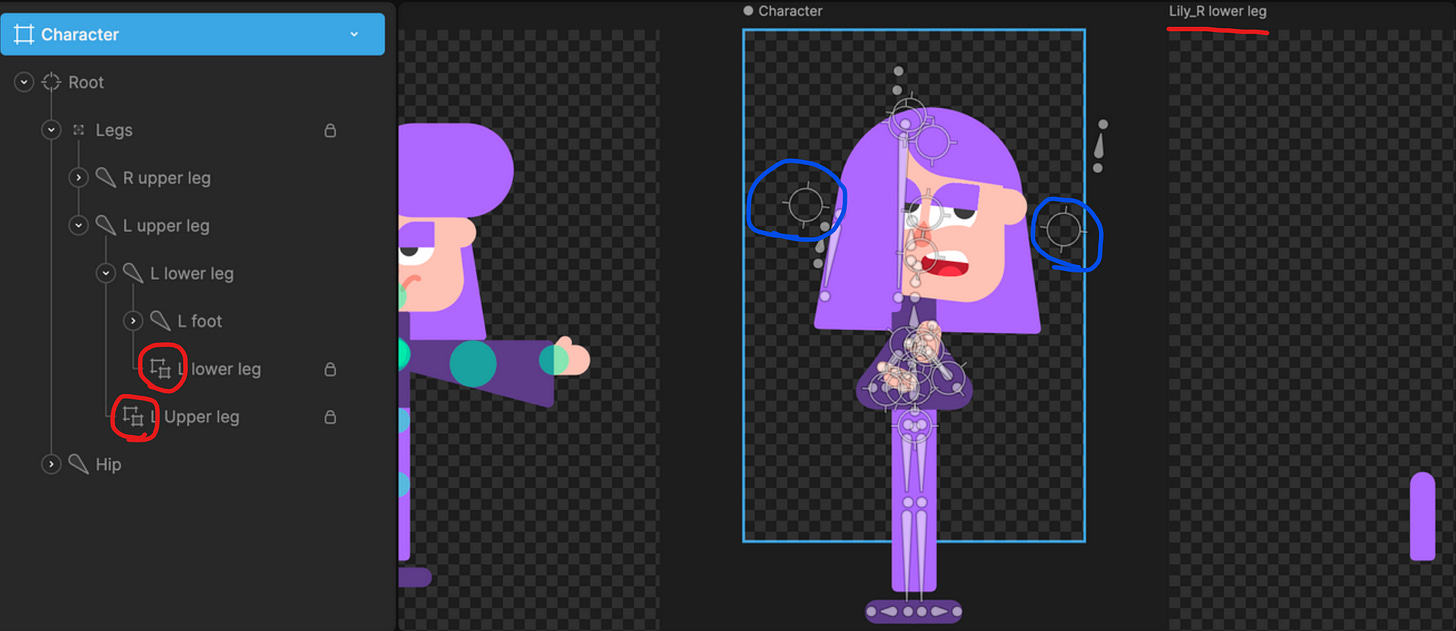1456x631 pixels.
Task: Select the Hip bone icon
Action: click(x=79, y=464)
